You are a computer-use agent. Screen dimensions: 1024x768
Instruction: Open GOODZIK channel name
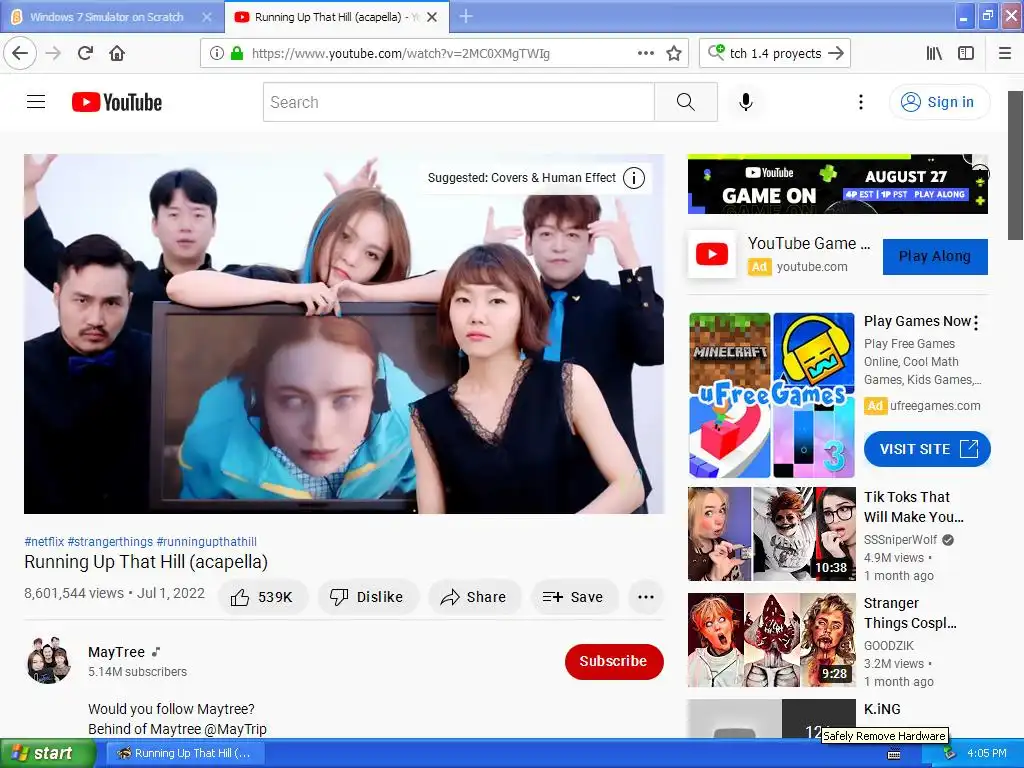889,645
